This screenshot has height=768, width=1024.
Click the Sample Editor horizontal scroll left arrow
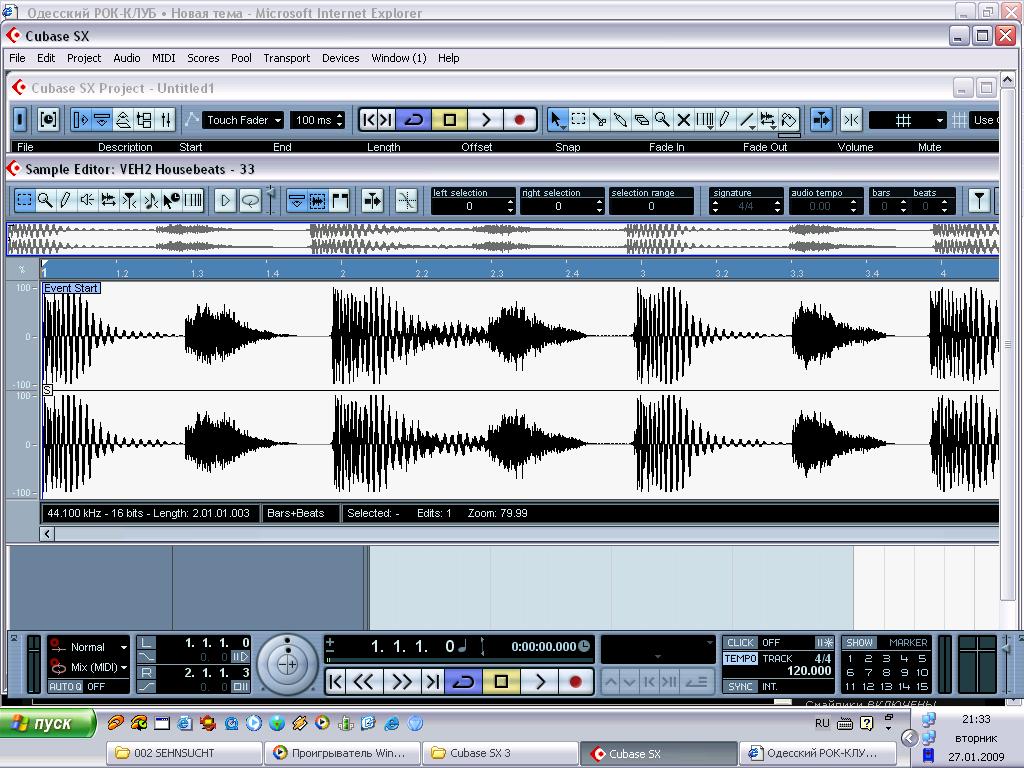[x=47, y=534]
